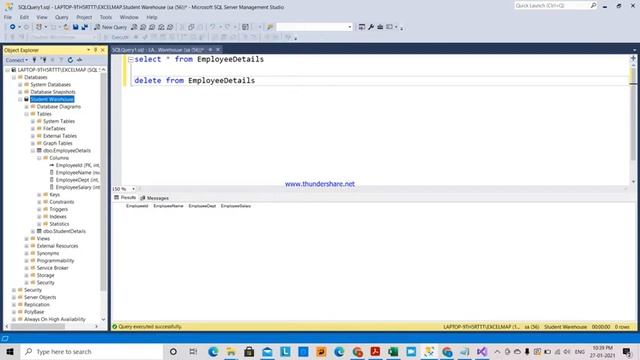Image resolution: width=640 pixels, height=360 pixels.
Task: Collapse the Student Warehouse database node
Action: (x=20, y=99)
